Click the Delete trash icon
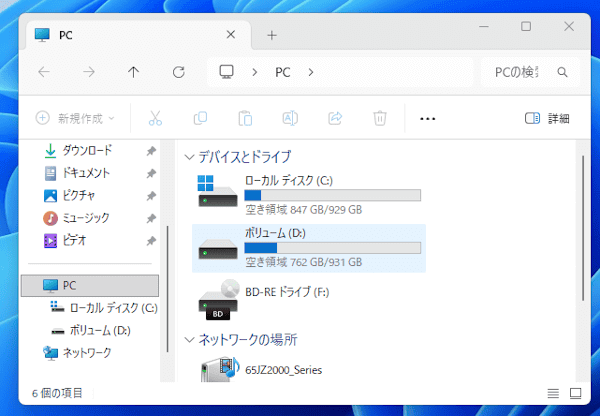The height and width of the screenshot is (416, 600). [x=380, y=118]
